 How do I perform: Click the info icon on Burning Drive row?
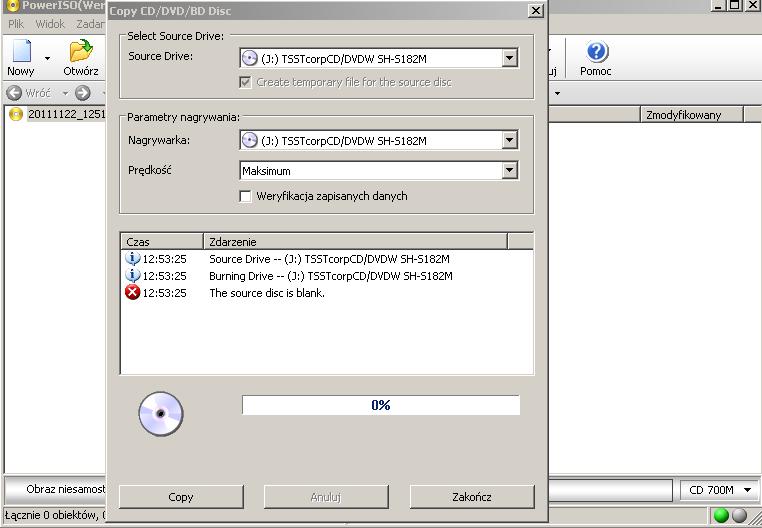pyautogui.click(x=132, y=276)
